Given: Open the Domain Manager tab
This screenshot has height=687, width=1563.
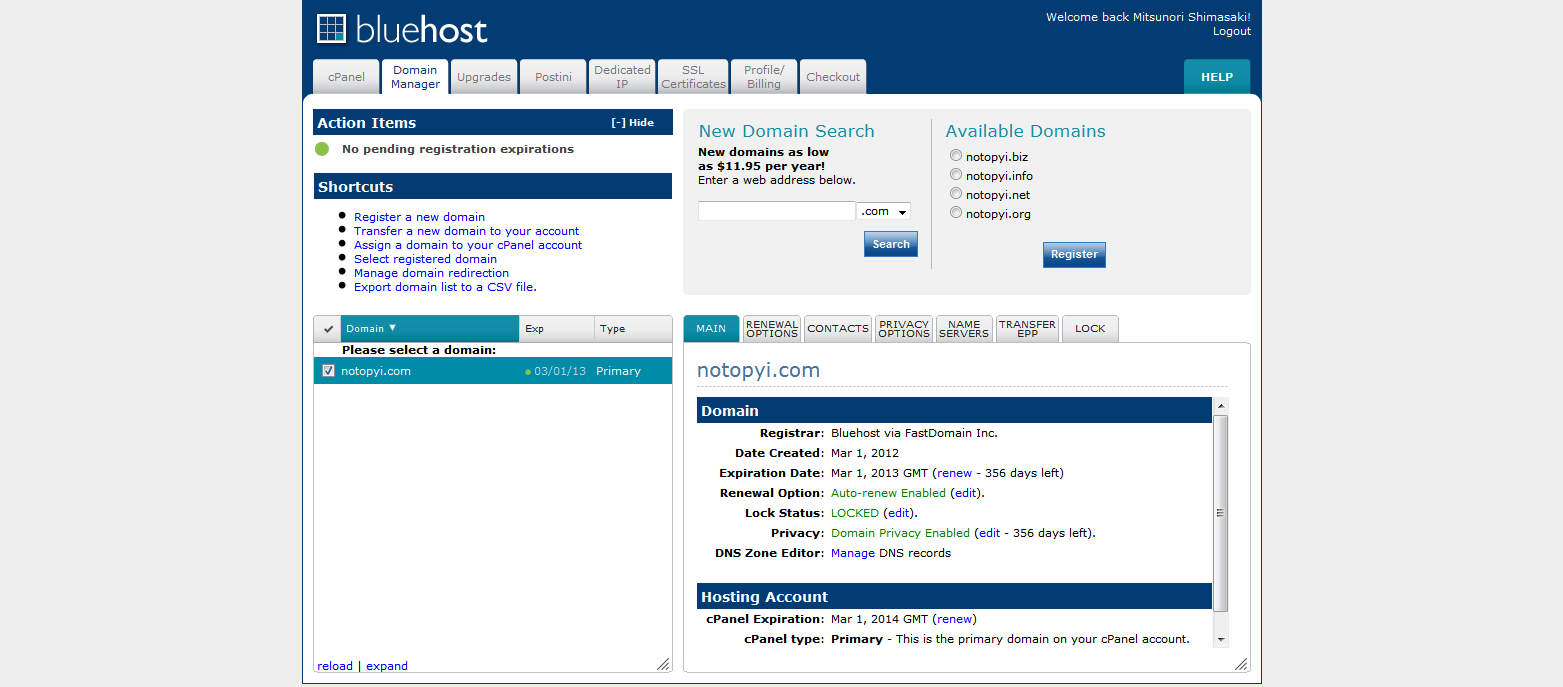Looking at the screenshot, I should pos(415,77).
